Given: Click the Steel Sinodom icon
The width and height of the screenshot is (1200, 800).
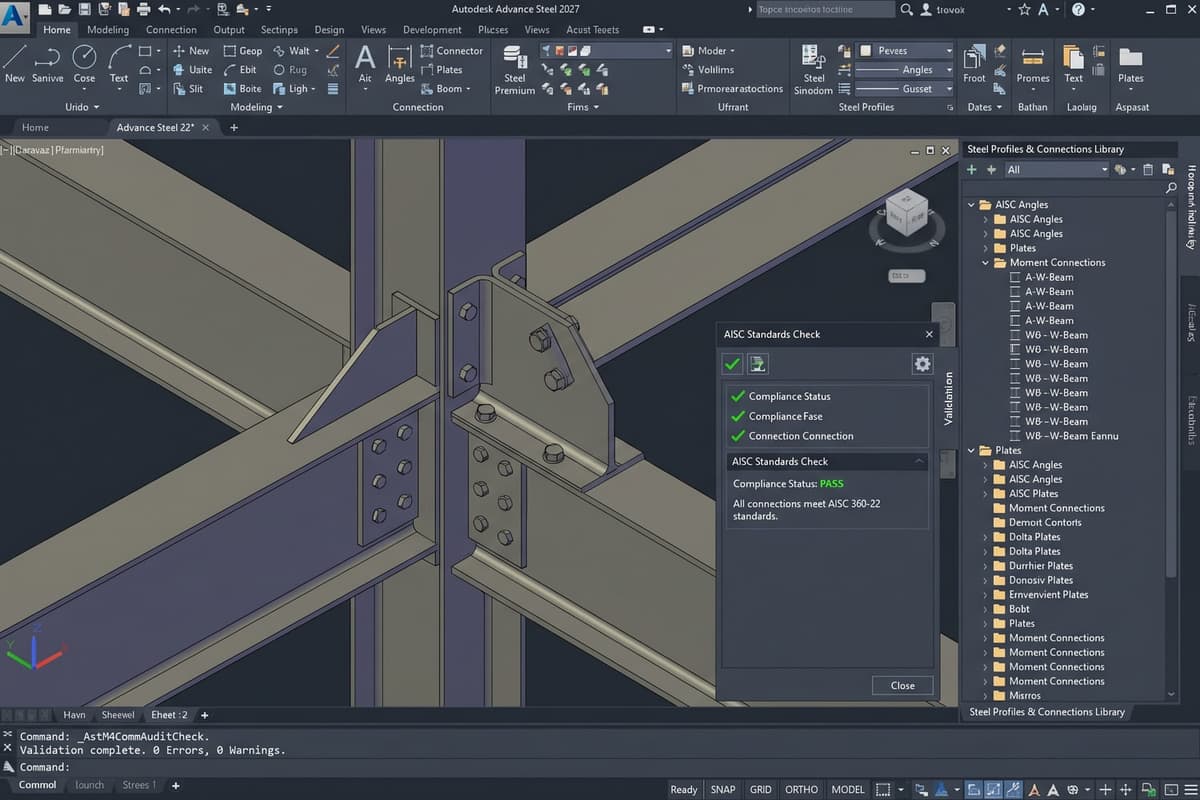Looking at the screenshot, I should click(x=814, y=57).
